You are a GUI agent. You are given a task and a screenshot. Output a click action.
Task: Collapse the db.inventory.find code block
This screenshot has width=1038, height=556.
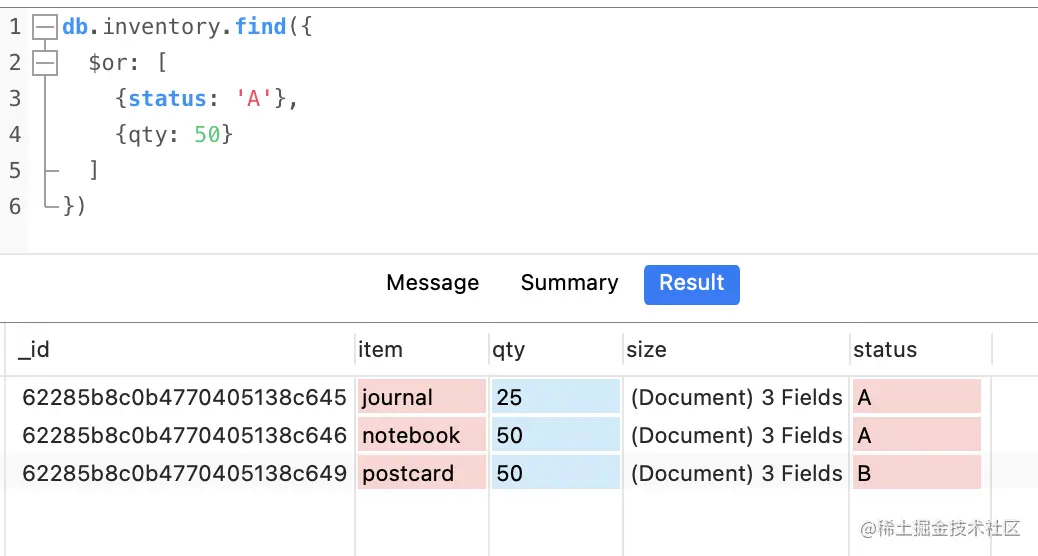pos(44,28)
